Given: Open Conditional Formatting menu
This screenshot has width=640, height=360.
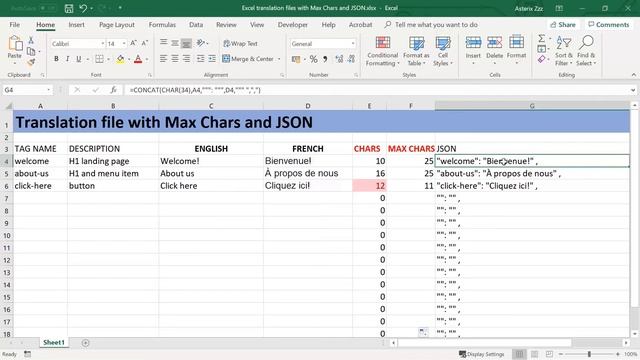Looking at the screenshot, I should coord(382,51).
